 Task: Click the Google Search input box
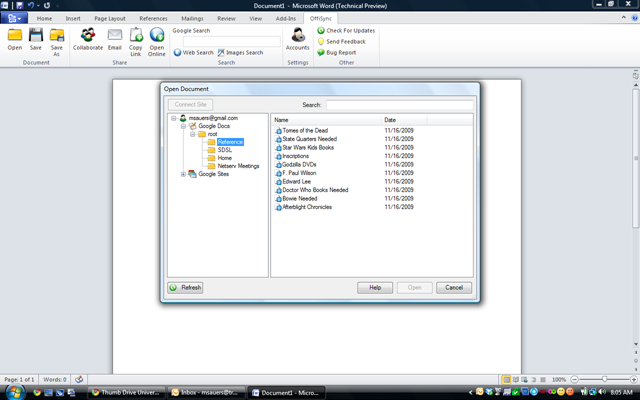click(x=231, y=41)
